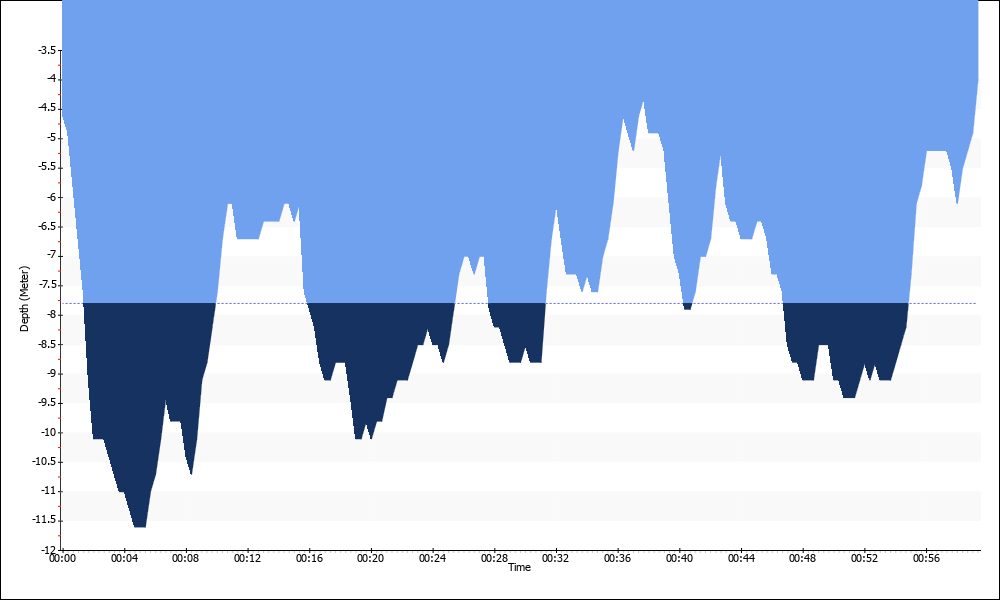Screen dimensions: 1000x600
Task: Select the -5.5 depth tick label
Action: (46, 167)
